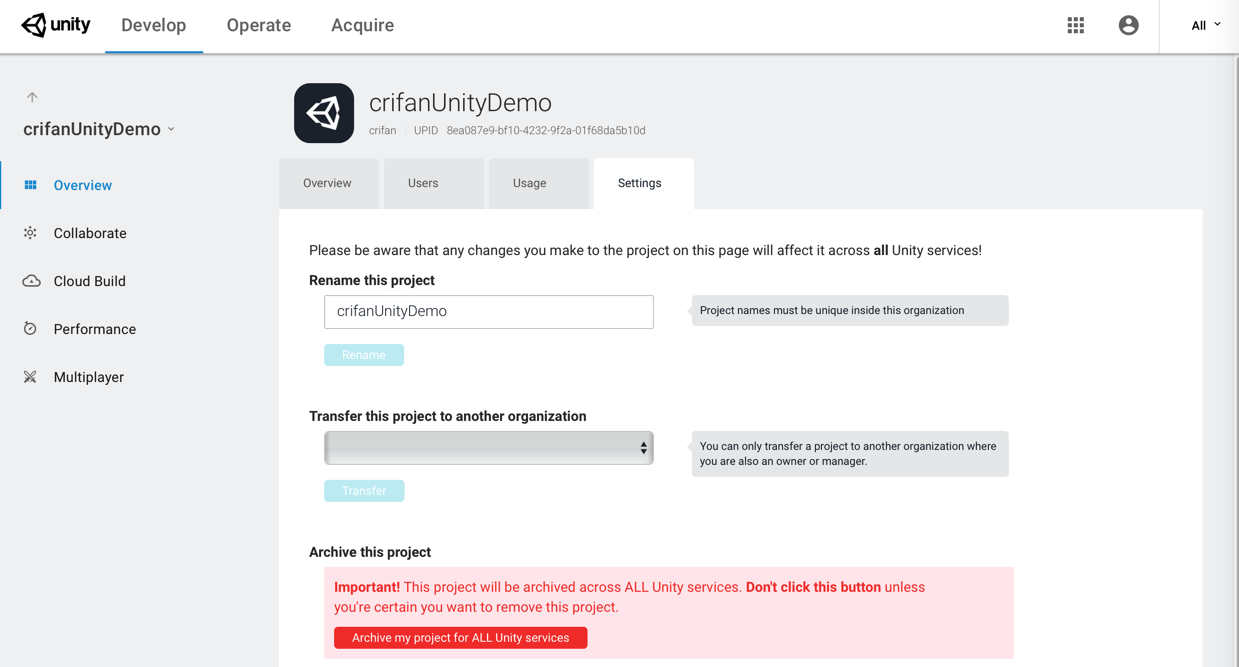Click the Performance stopwatch icon
Image resolution: width=1239 pixels, height=667 pixels.
point(31,329)
